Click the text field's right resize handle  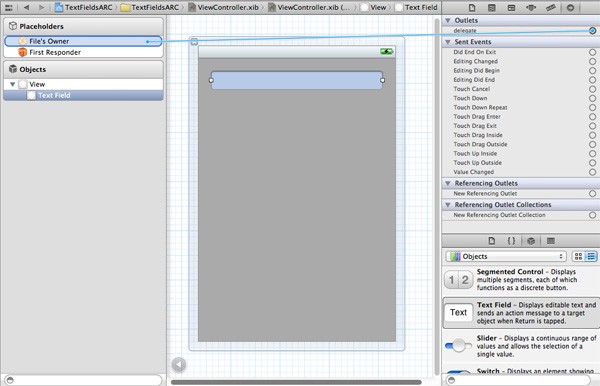point(382,80)
